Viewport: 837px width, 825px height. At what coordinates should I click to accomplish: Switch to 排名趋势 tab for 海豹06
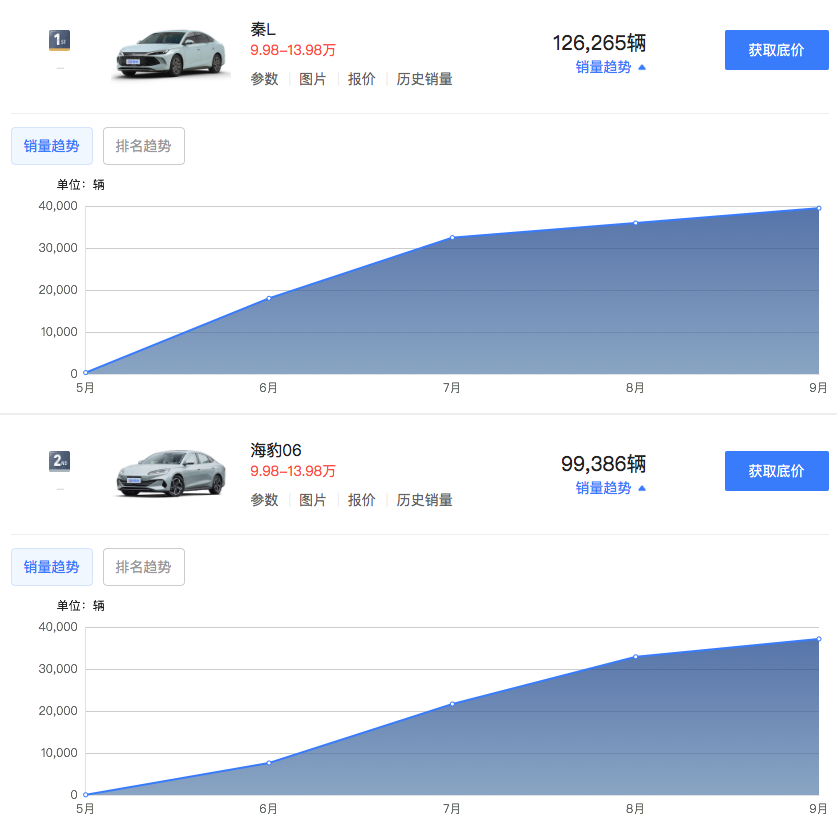tap(143, 567)
